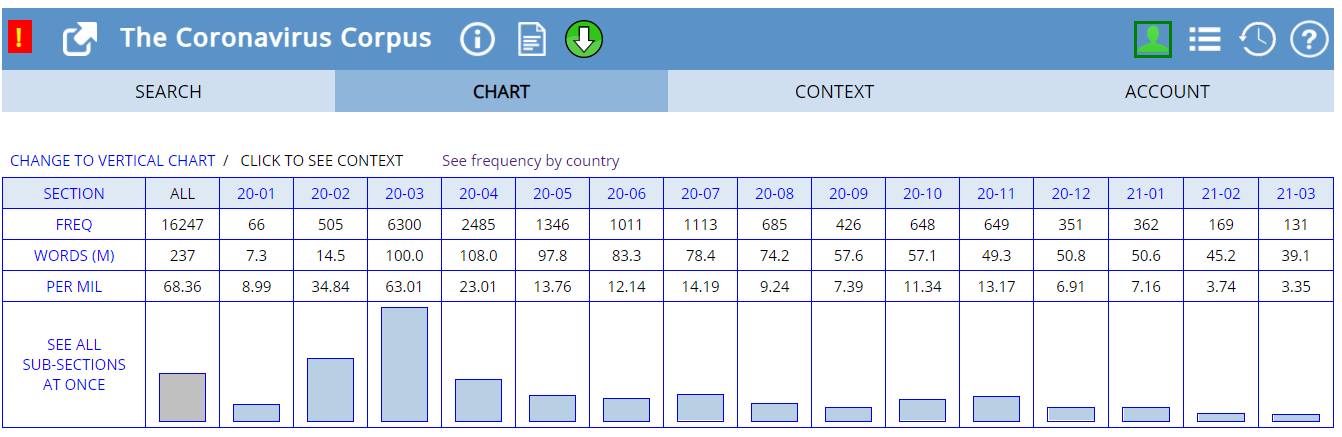Click the total frequency 16247 cell
This screenshot has width=1342, height=437.
tap(182, 224)
